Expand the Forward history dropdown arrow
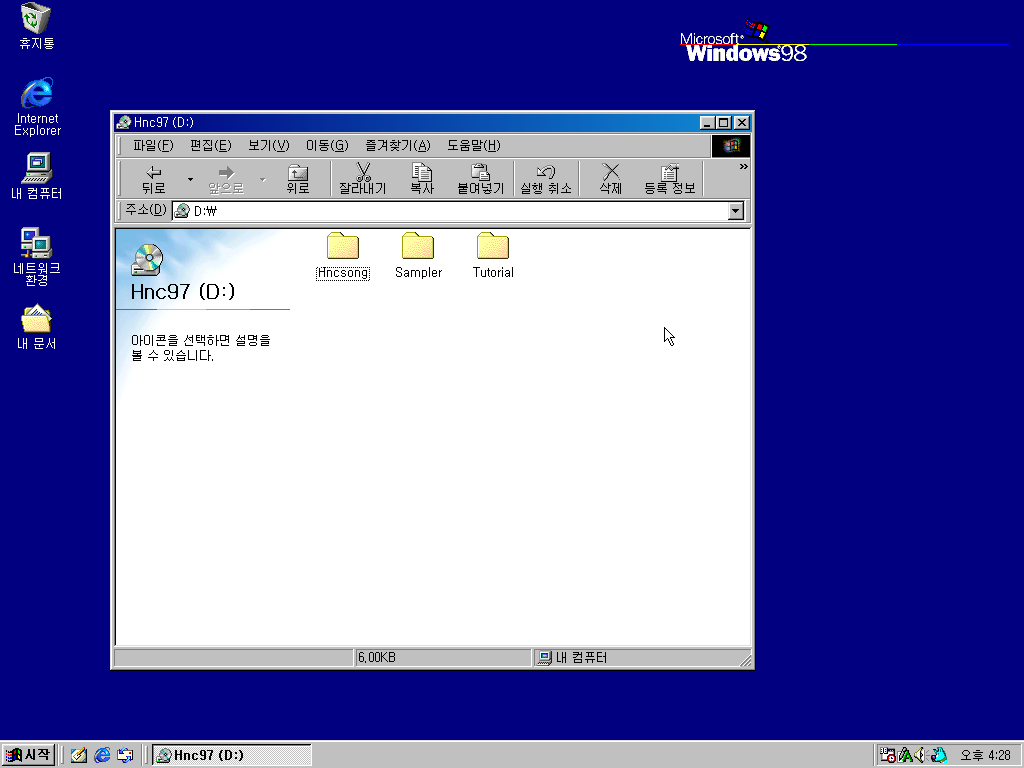Image resolution: width=1024 pixels, height=768 pixels. 263,179
